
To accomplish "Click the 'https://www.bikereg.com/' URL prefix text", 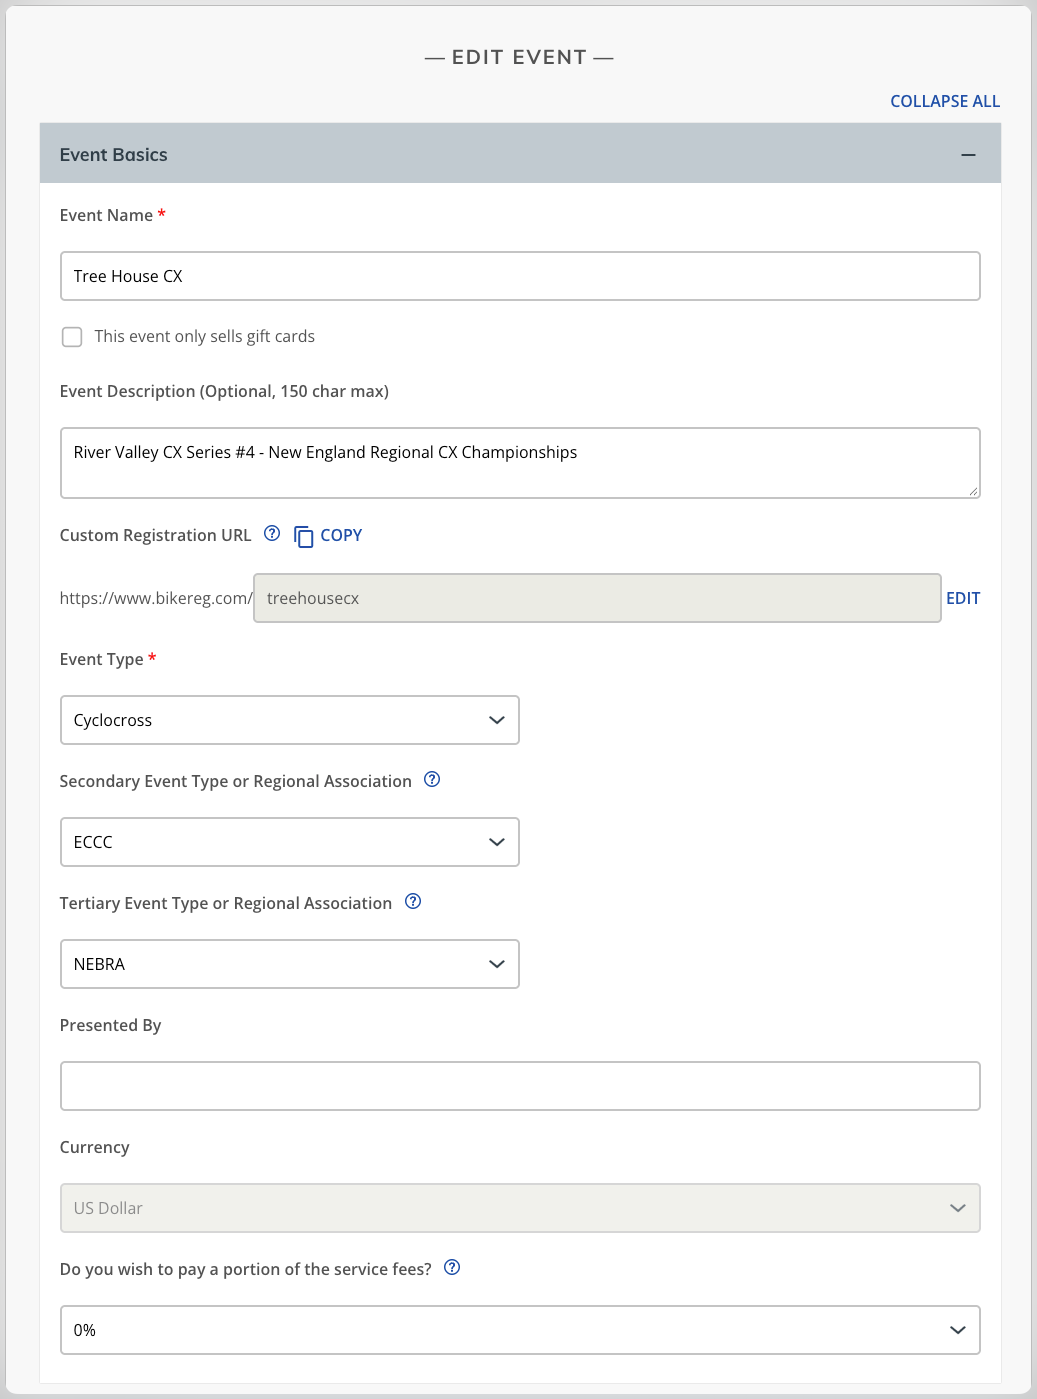I will pyautogui.click(x=156, y=598).
